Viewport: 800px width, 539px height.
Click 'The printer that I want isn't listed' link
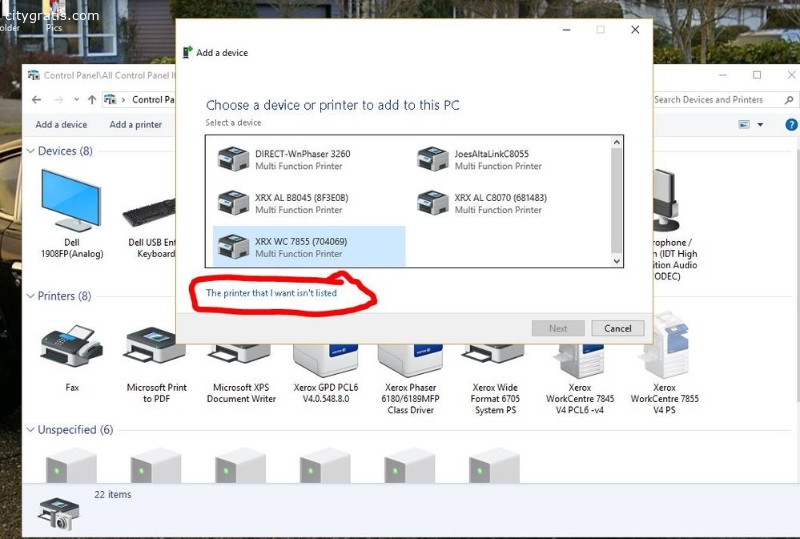tap(271, 293)
